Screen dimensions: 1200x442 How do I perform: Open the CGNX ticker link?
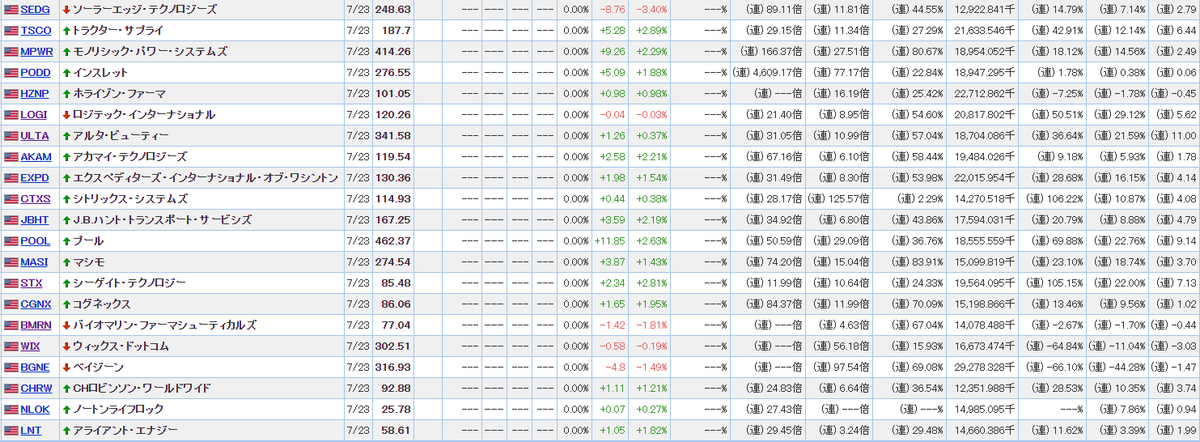(36, 303)
